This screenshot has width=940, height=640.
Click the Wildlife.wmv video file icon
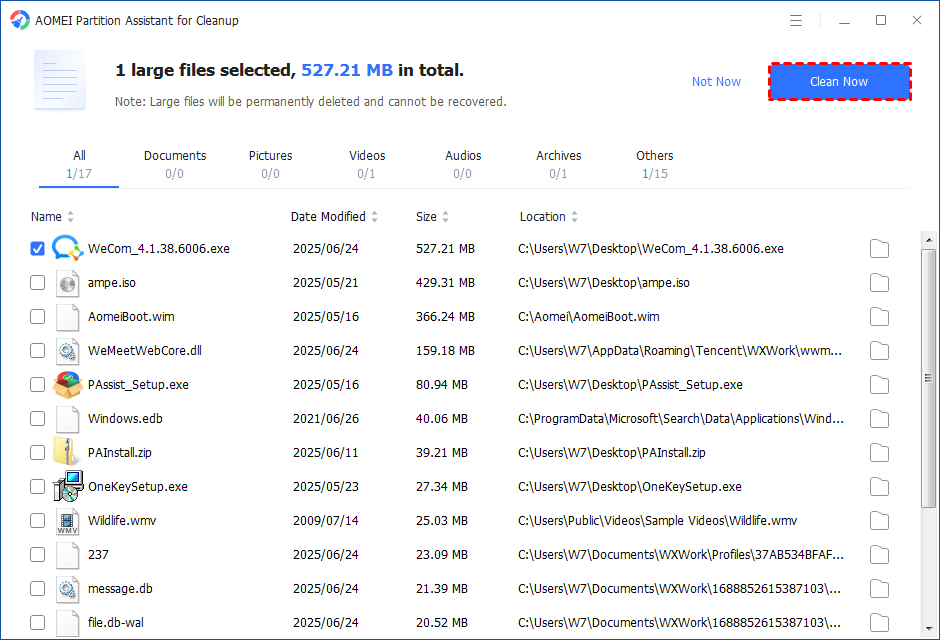pyautogui.click(x=67, y=521)
